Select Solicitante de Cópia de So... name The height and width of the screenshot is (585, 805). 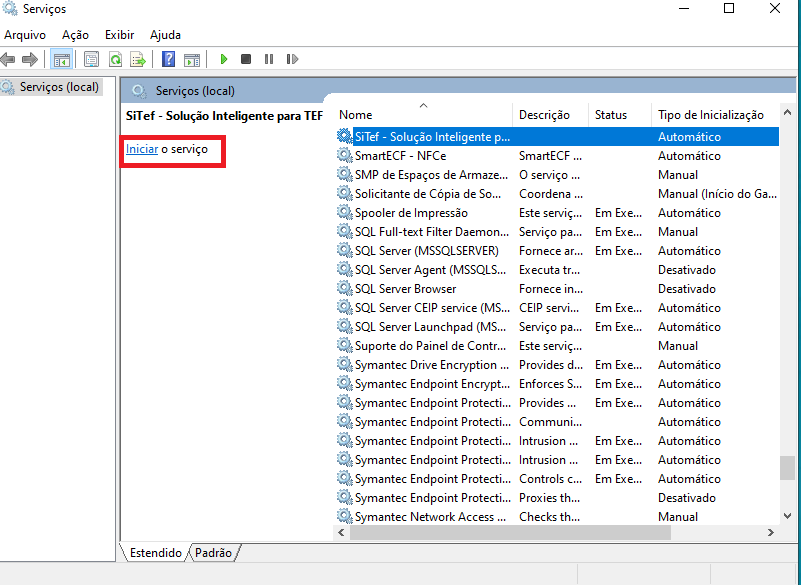(x=428, y=194)
